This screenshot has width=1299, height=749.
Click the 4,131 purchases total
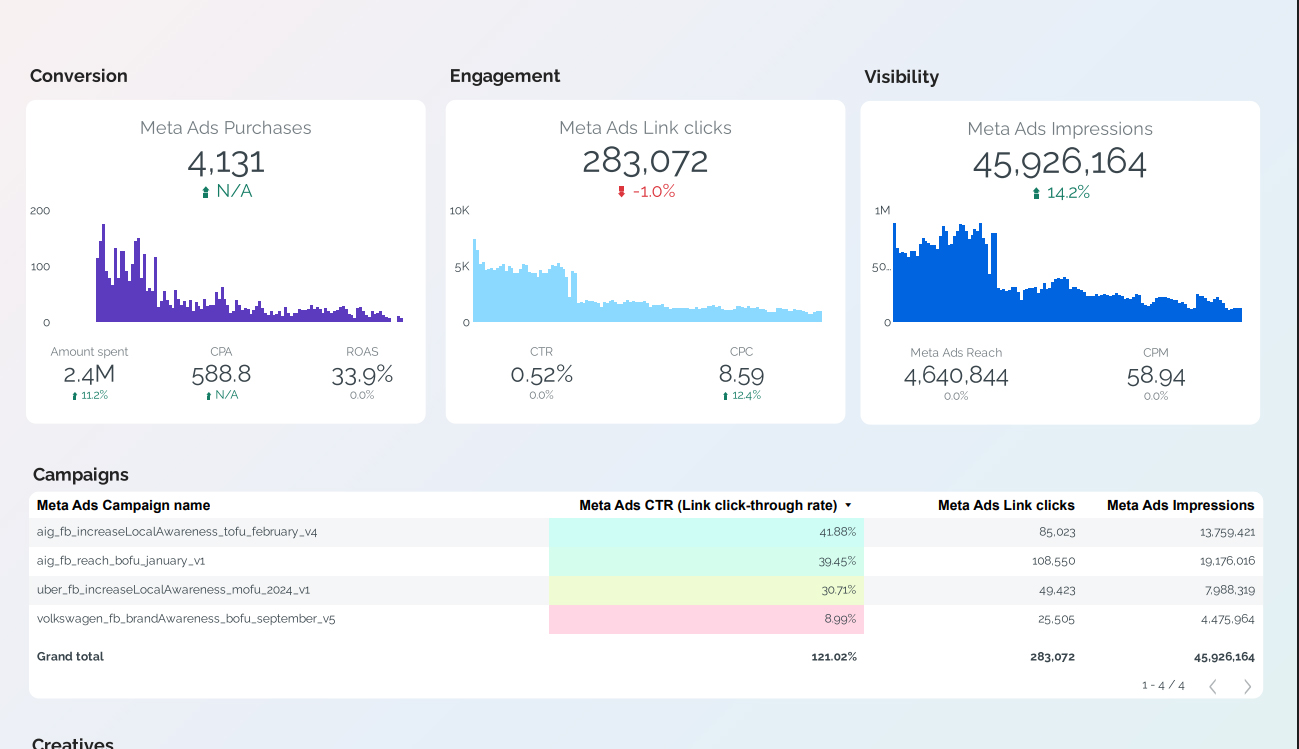coord(226,162)
